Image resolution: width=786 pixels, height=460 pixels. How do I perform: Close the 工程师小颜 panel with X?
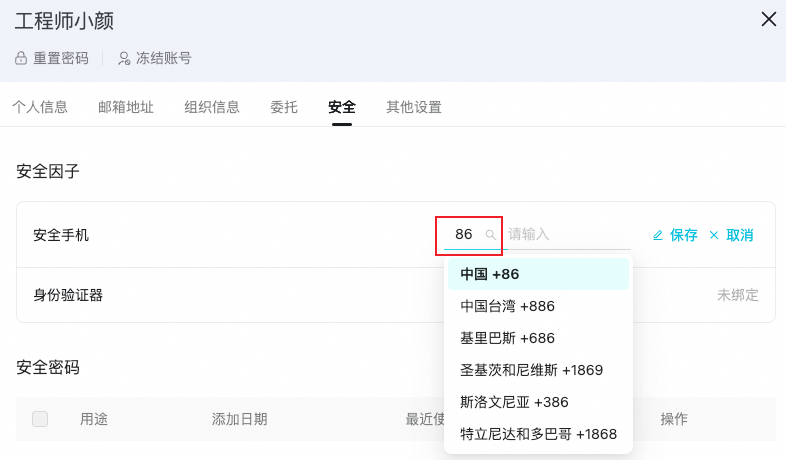click(768, 19)
